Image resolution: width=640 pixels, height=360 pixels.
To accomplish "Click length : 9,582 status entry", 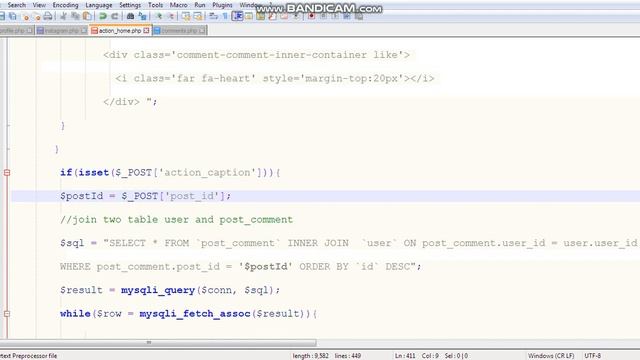I will pyautogui.click(x=310, y=356).
